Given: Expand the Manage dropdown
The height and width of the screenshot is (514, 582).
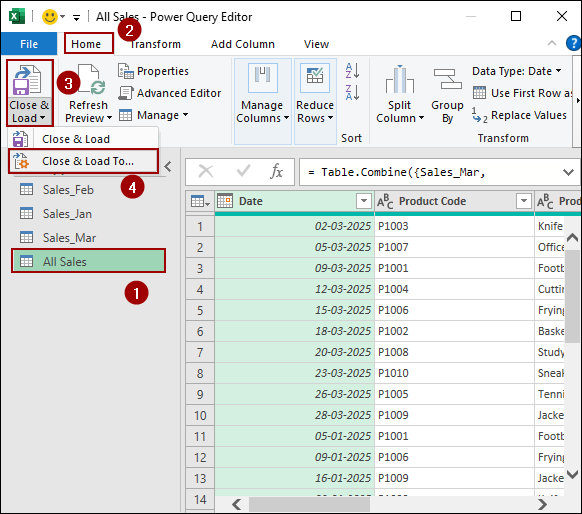Looking at the screenshot, I should [x=185, y=115].
